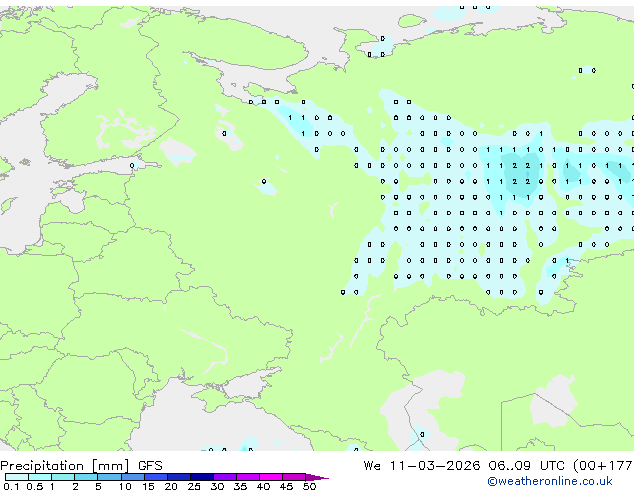Screen dimensions: 634x490
Task: Click the legend label '25'
Action: tap(194, 486)
